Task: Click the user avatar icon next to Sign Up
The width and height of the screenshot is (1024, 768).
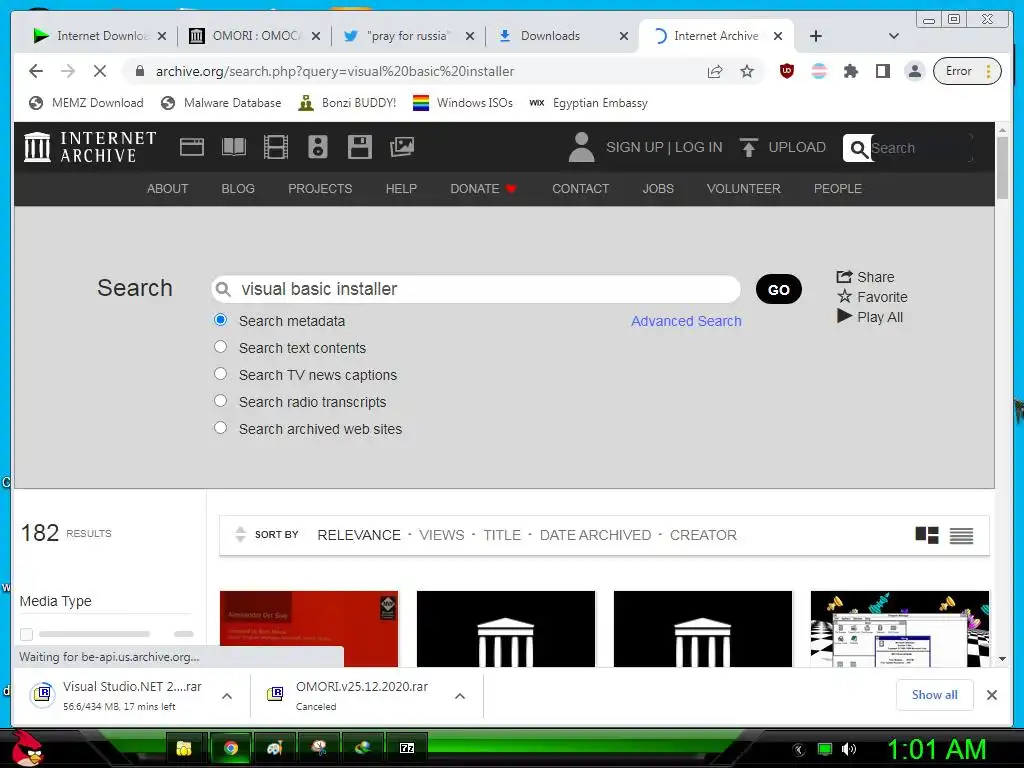Action: (x=581, y=147)
